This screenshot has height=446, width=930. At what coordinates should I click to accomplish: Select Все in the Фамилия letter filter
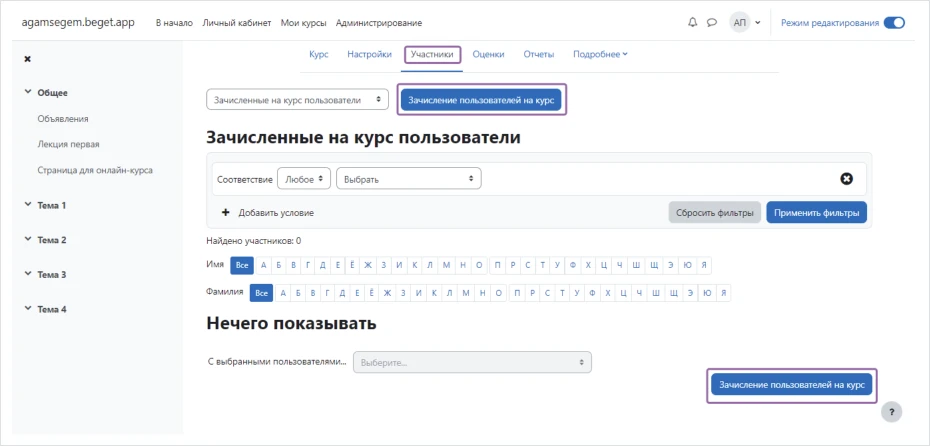(262, 292)
